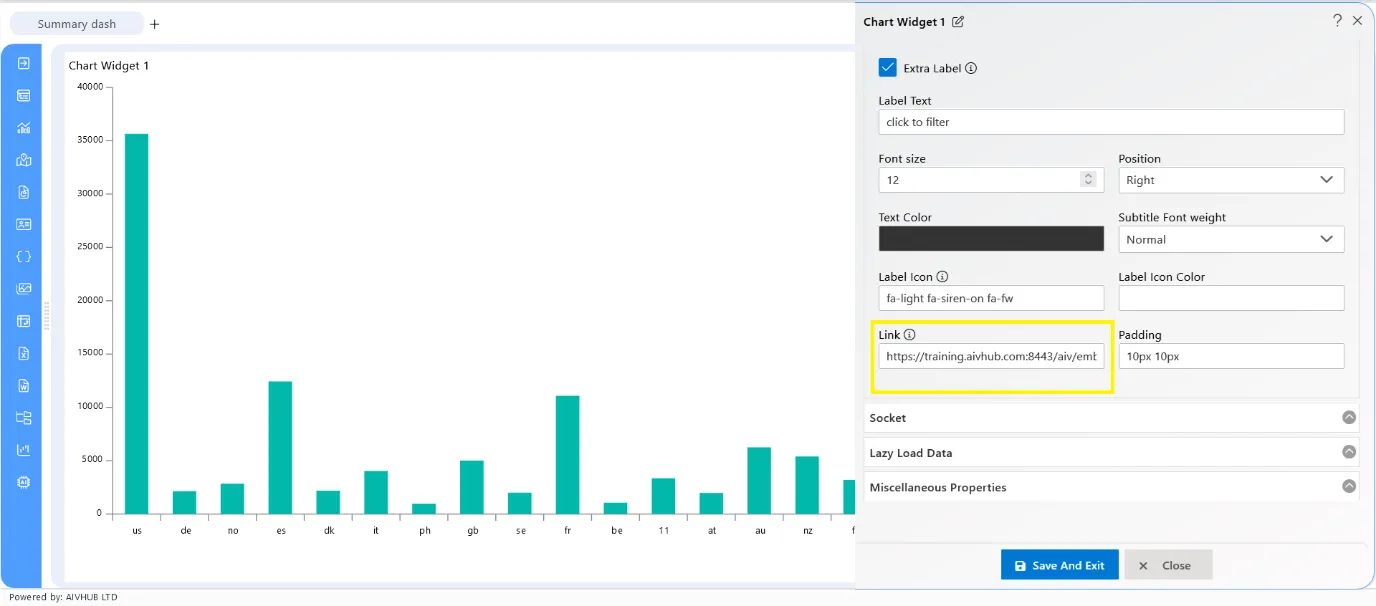Click the map widget icon in sidebar
Viewport: 1376px width, 606px height.
point(23,160)
